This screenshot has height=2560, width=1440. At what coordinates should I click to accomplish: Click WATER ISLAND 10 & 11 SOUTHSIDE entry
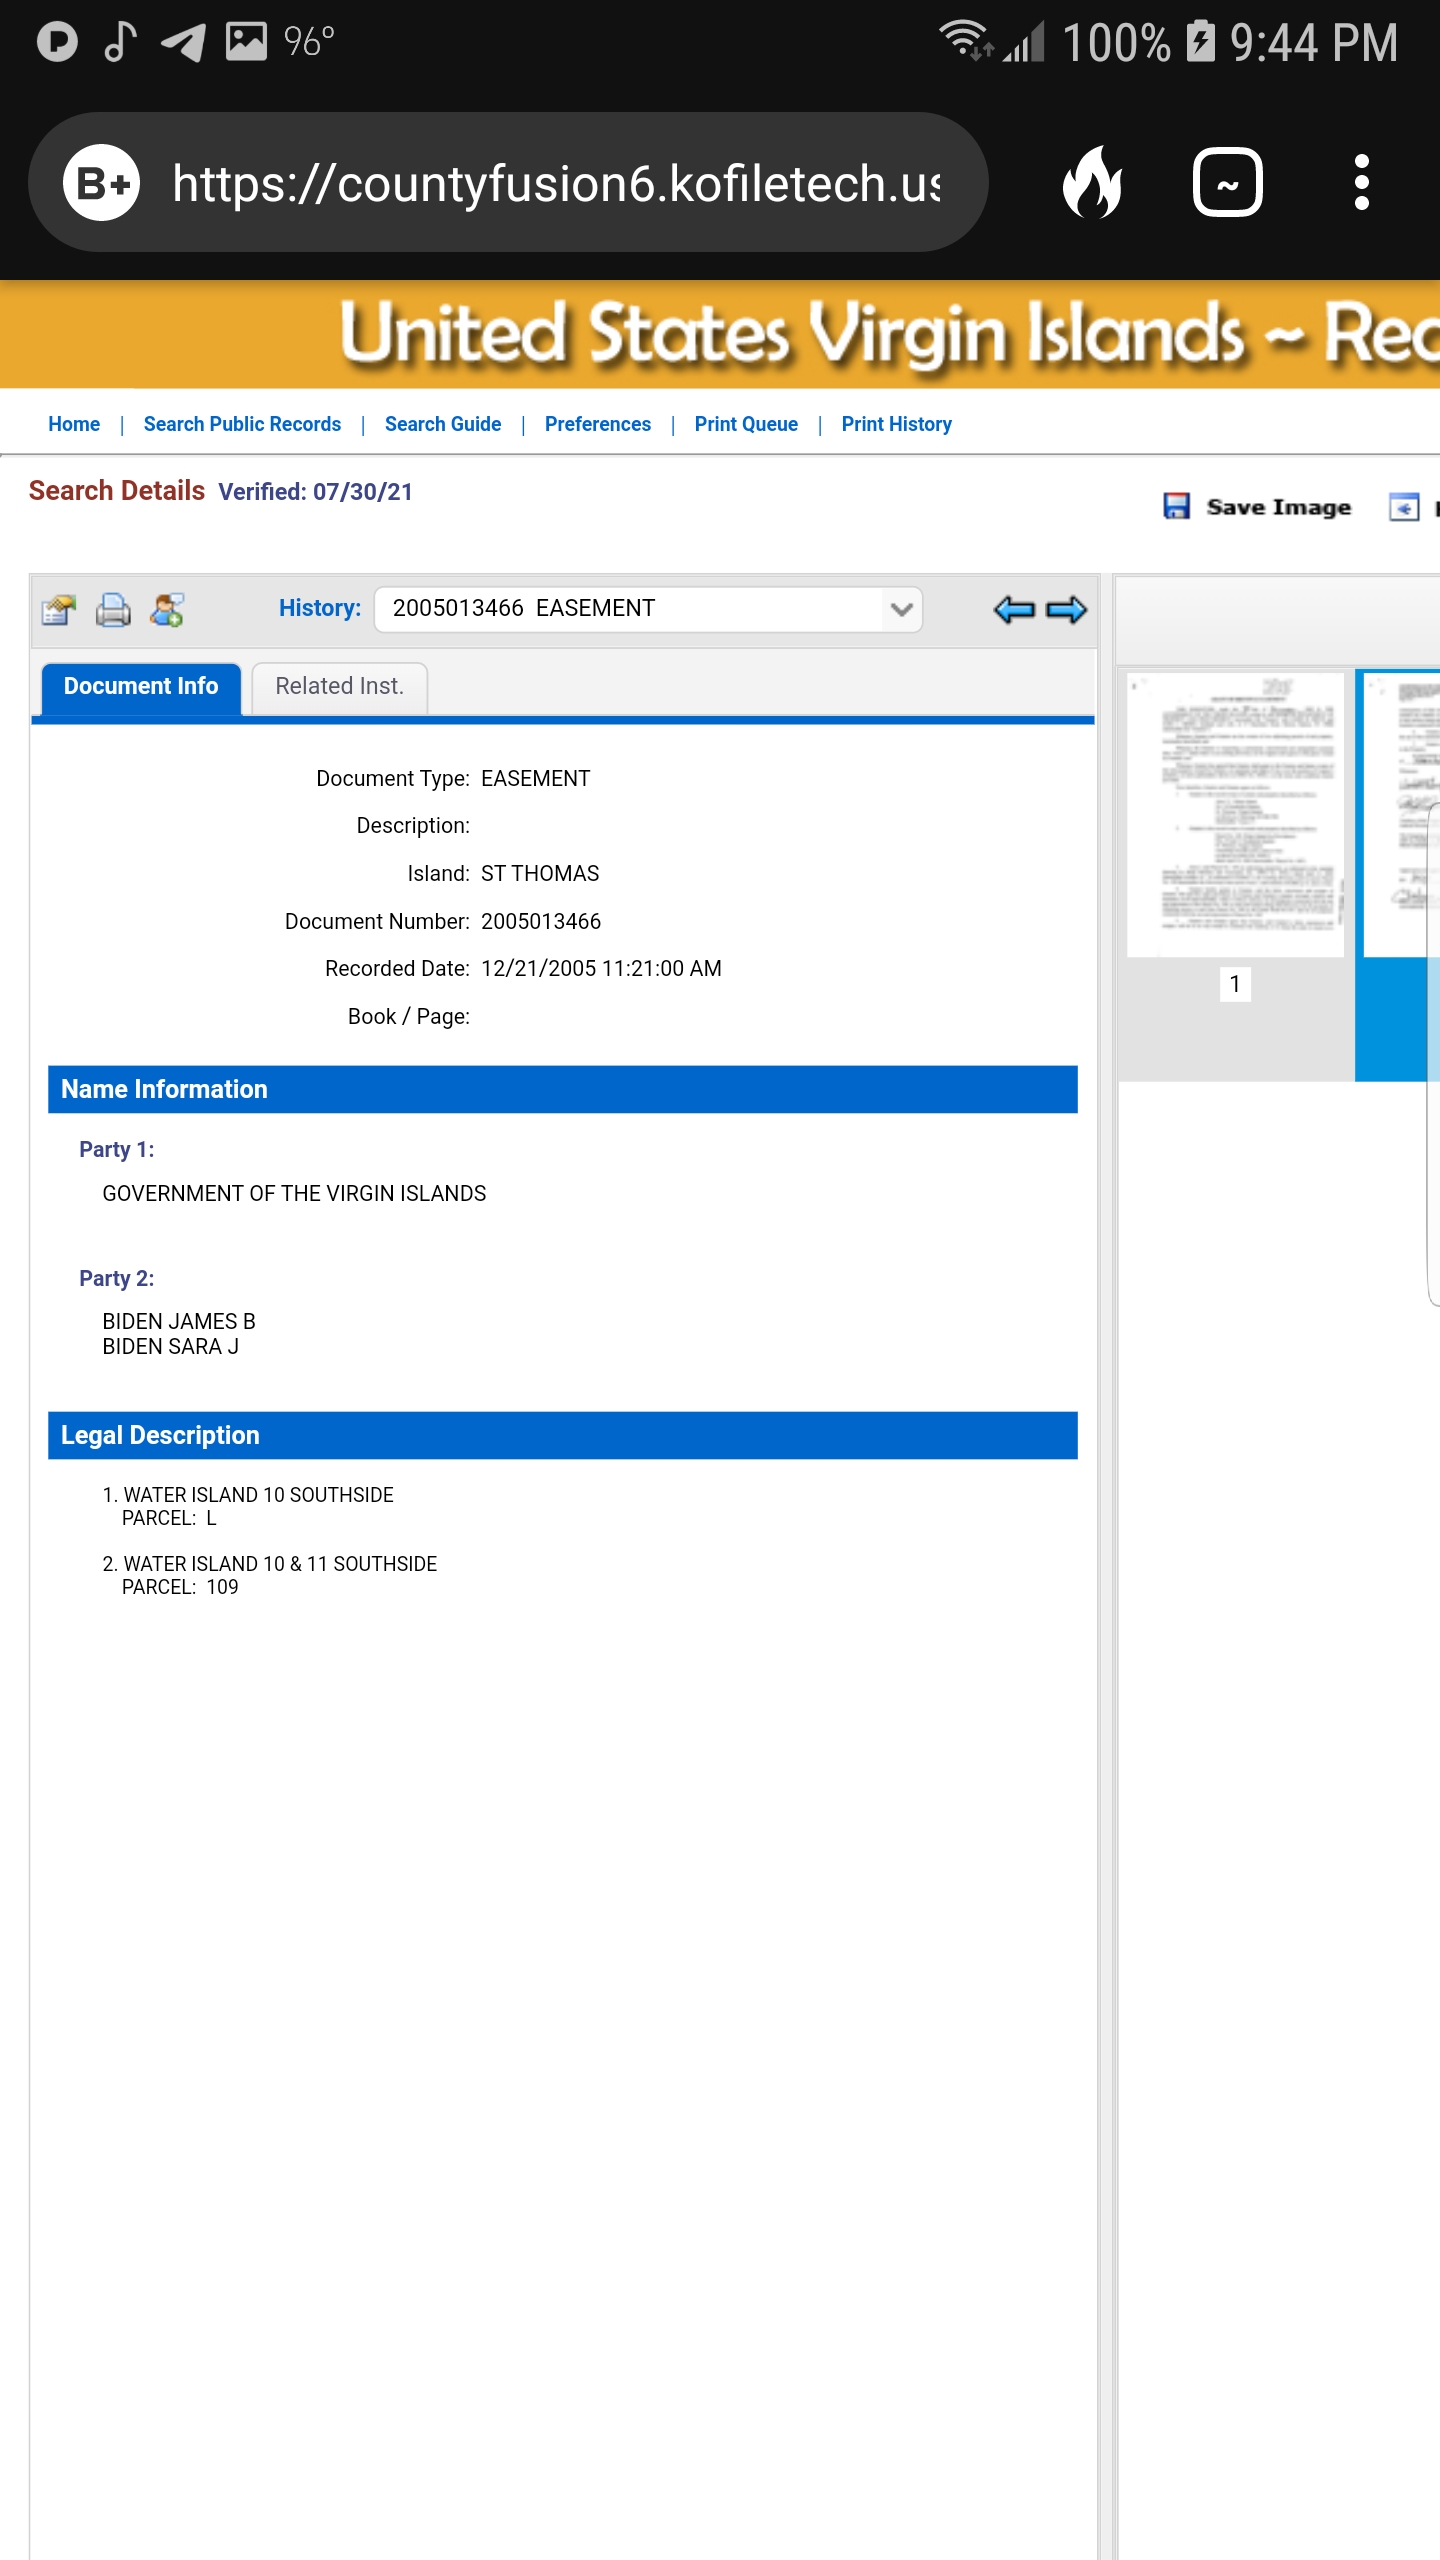280,1564
